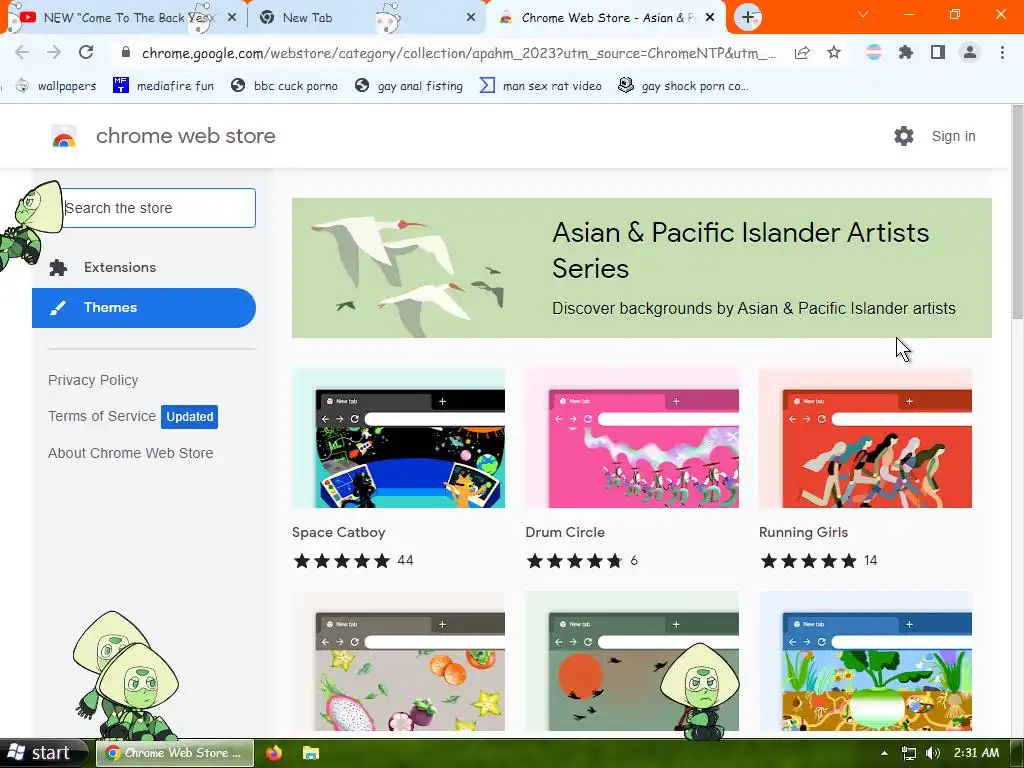The height and width of the screenshot is (768, 1024).
Task: Focus the Search the store field
Action: [x=157, y=208]
